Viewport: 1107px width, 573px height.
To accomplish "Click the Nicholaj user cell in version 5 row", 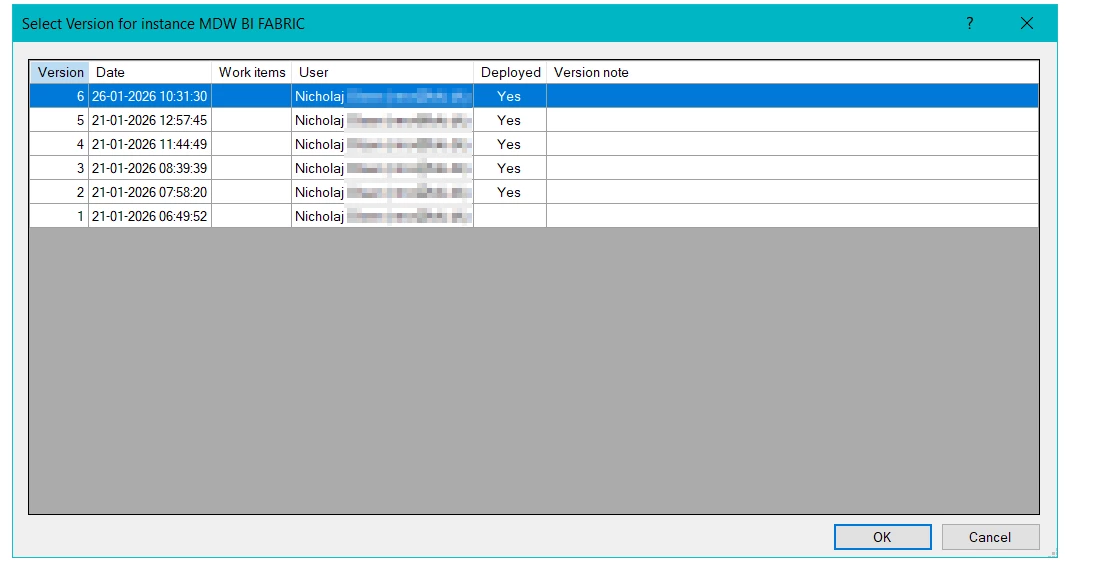I will (x=382, y=120).
